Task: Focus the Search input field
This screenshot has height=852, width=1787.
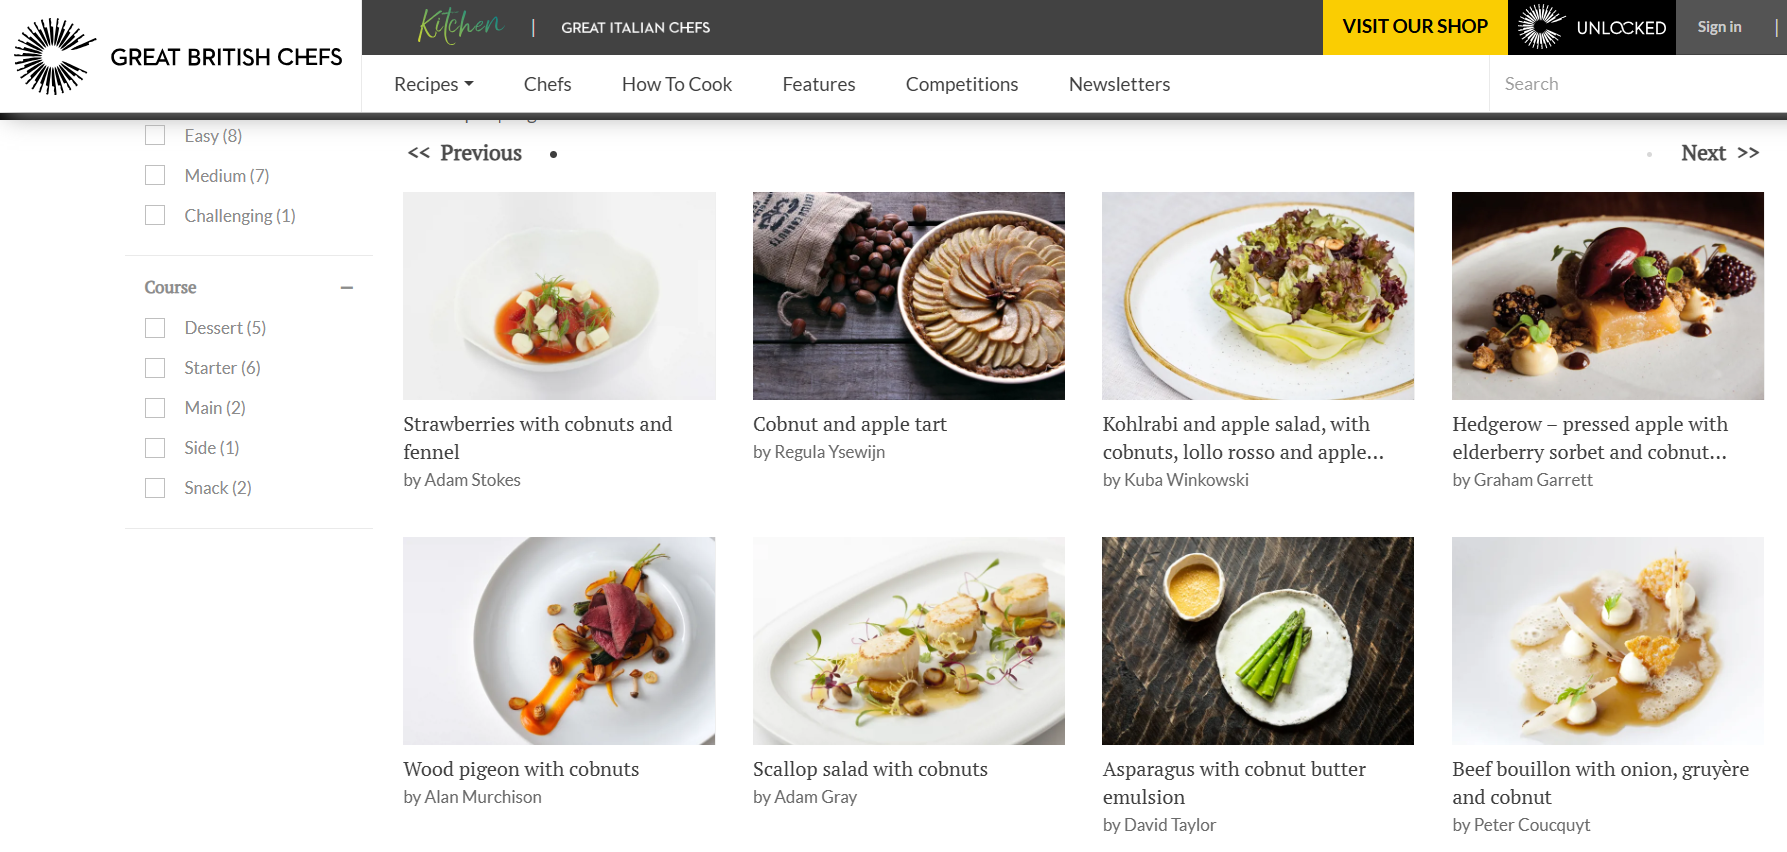Action: [x=1637, y=84]
